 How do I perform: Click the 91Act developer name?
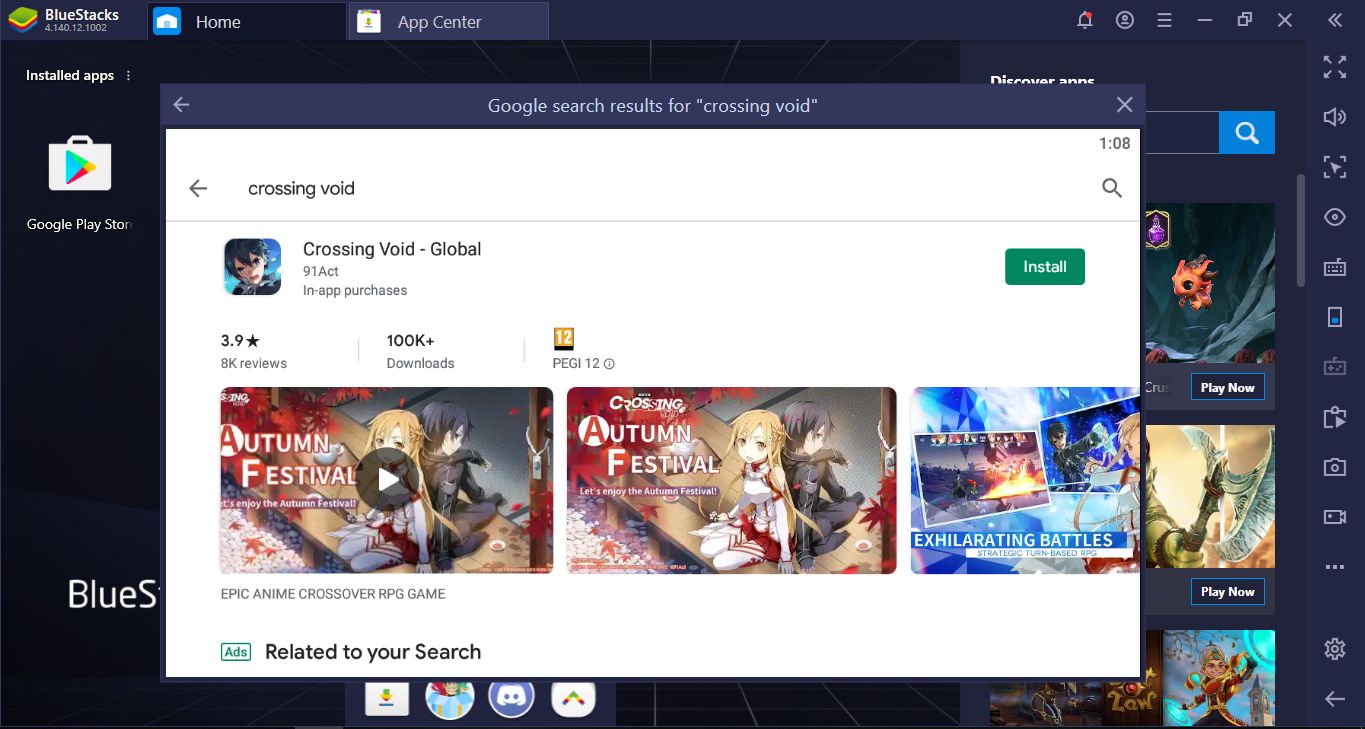tap(320, 271)
